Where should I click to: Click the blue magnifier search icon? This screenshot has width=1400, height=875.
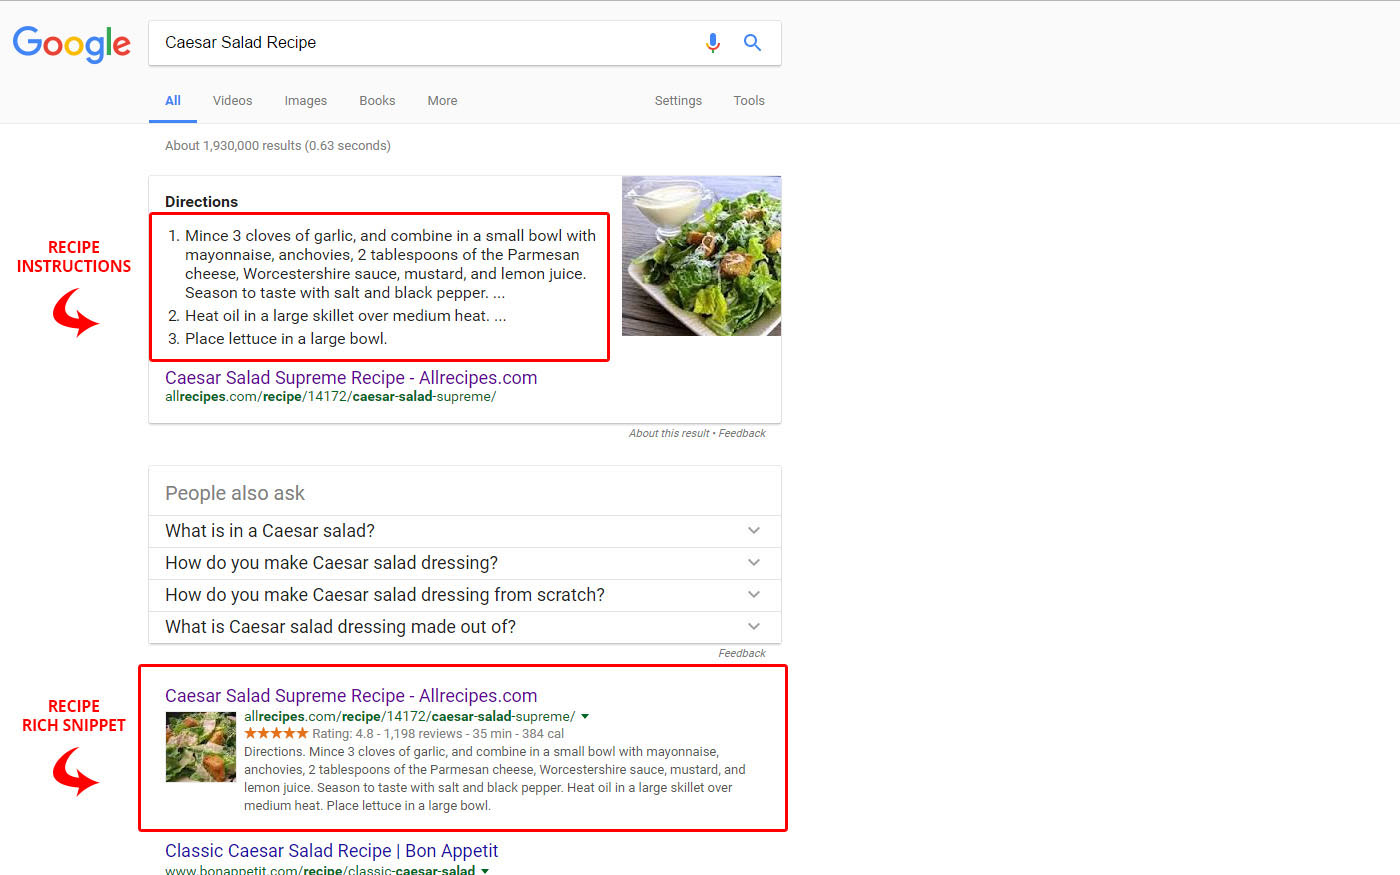point(752,43)
